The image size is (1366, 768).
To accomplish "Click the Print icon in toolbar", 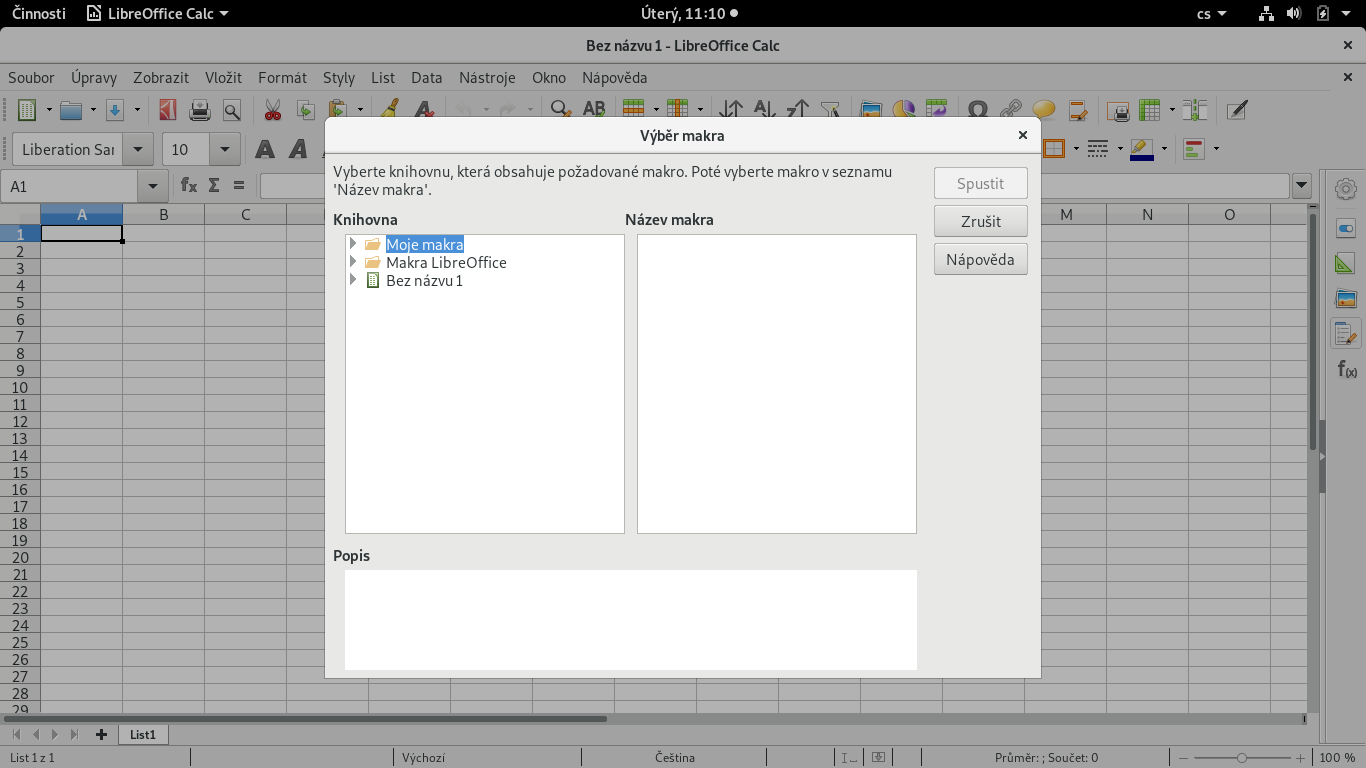I will pyautogui.click(x=200, y=110).
